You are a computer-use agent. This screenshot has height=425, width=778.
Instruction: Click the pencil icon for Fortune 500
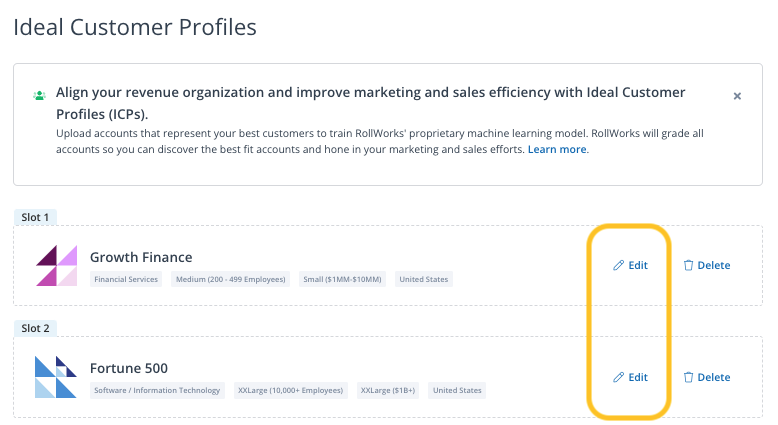pyautogui.click(x=618, y=378)
